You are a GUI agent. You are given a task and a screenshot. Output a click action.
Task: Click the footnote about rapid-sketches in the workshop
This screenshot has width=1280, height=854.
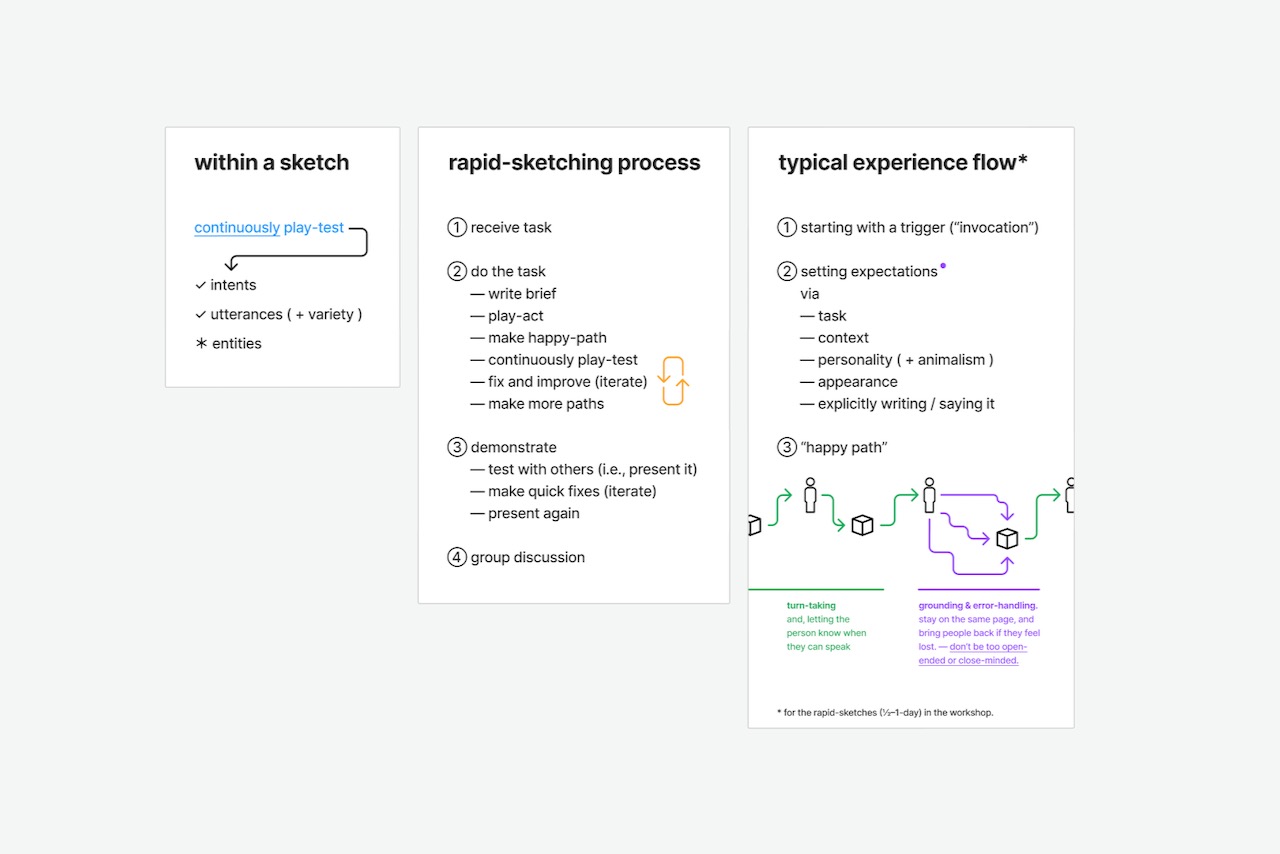click(x=885, y=713)
